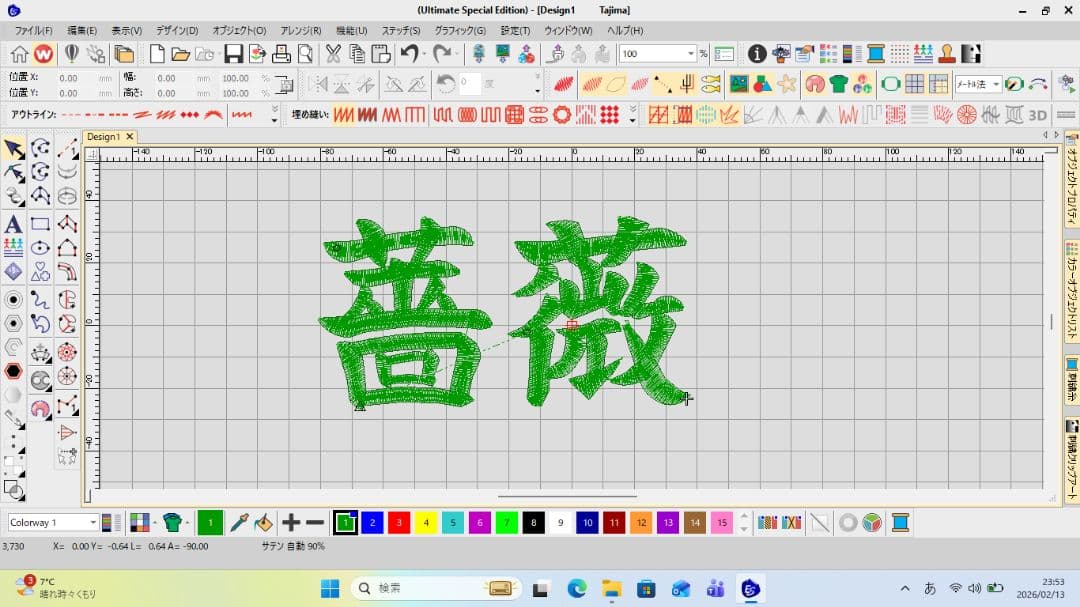
Task: Activate the eyedropper tool near the palette
Action: (x=238, y=523)
